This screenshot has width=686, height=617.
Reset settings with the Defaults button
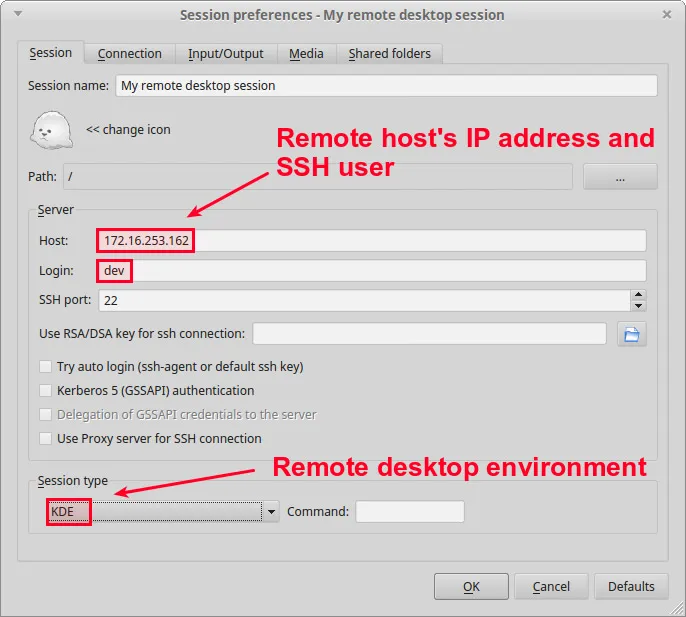pyautogui.click(x=631, y=587)
